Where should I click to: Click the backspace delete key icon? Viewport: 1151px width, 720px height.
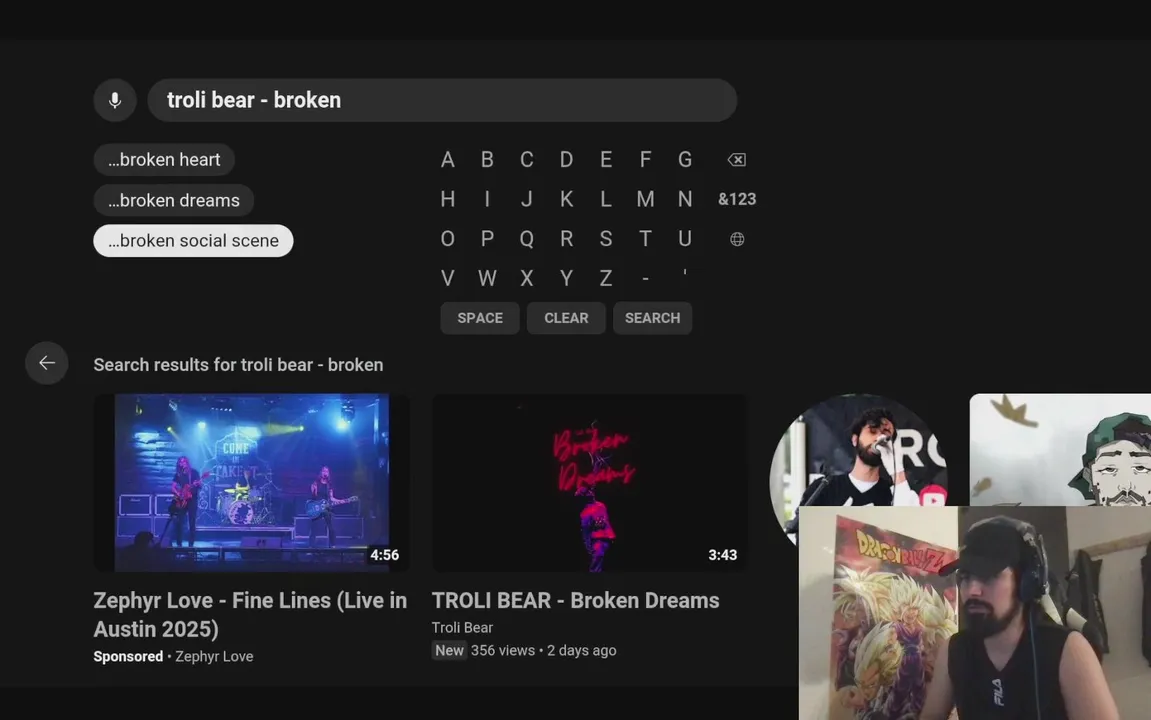pyautogui.click(x=736, y=159)
